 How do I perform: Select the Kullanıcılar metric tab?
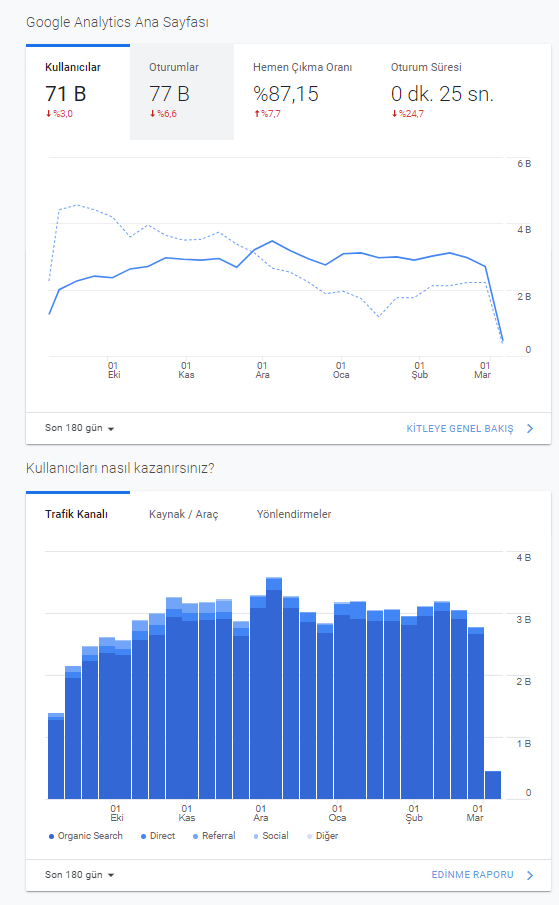tap(78, 91)
